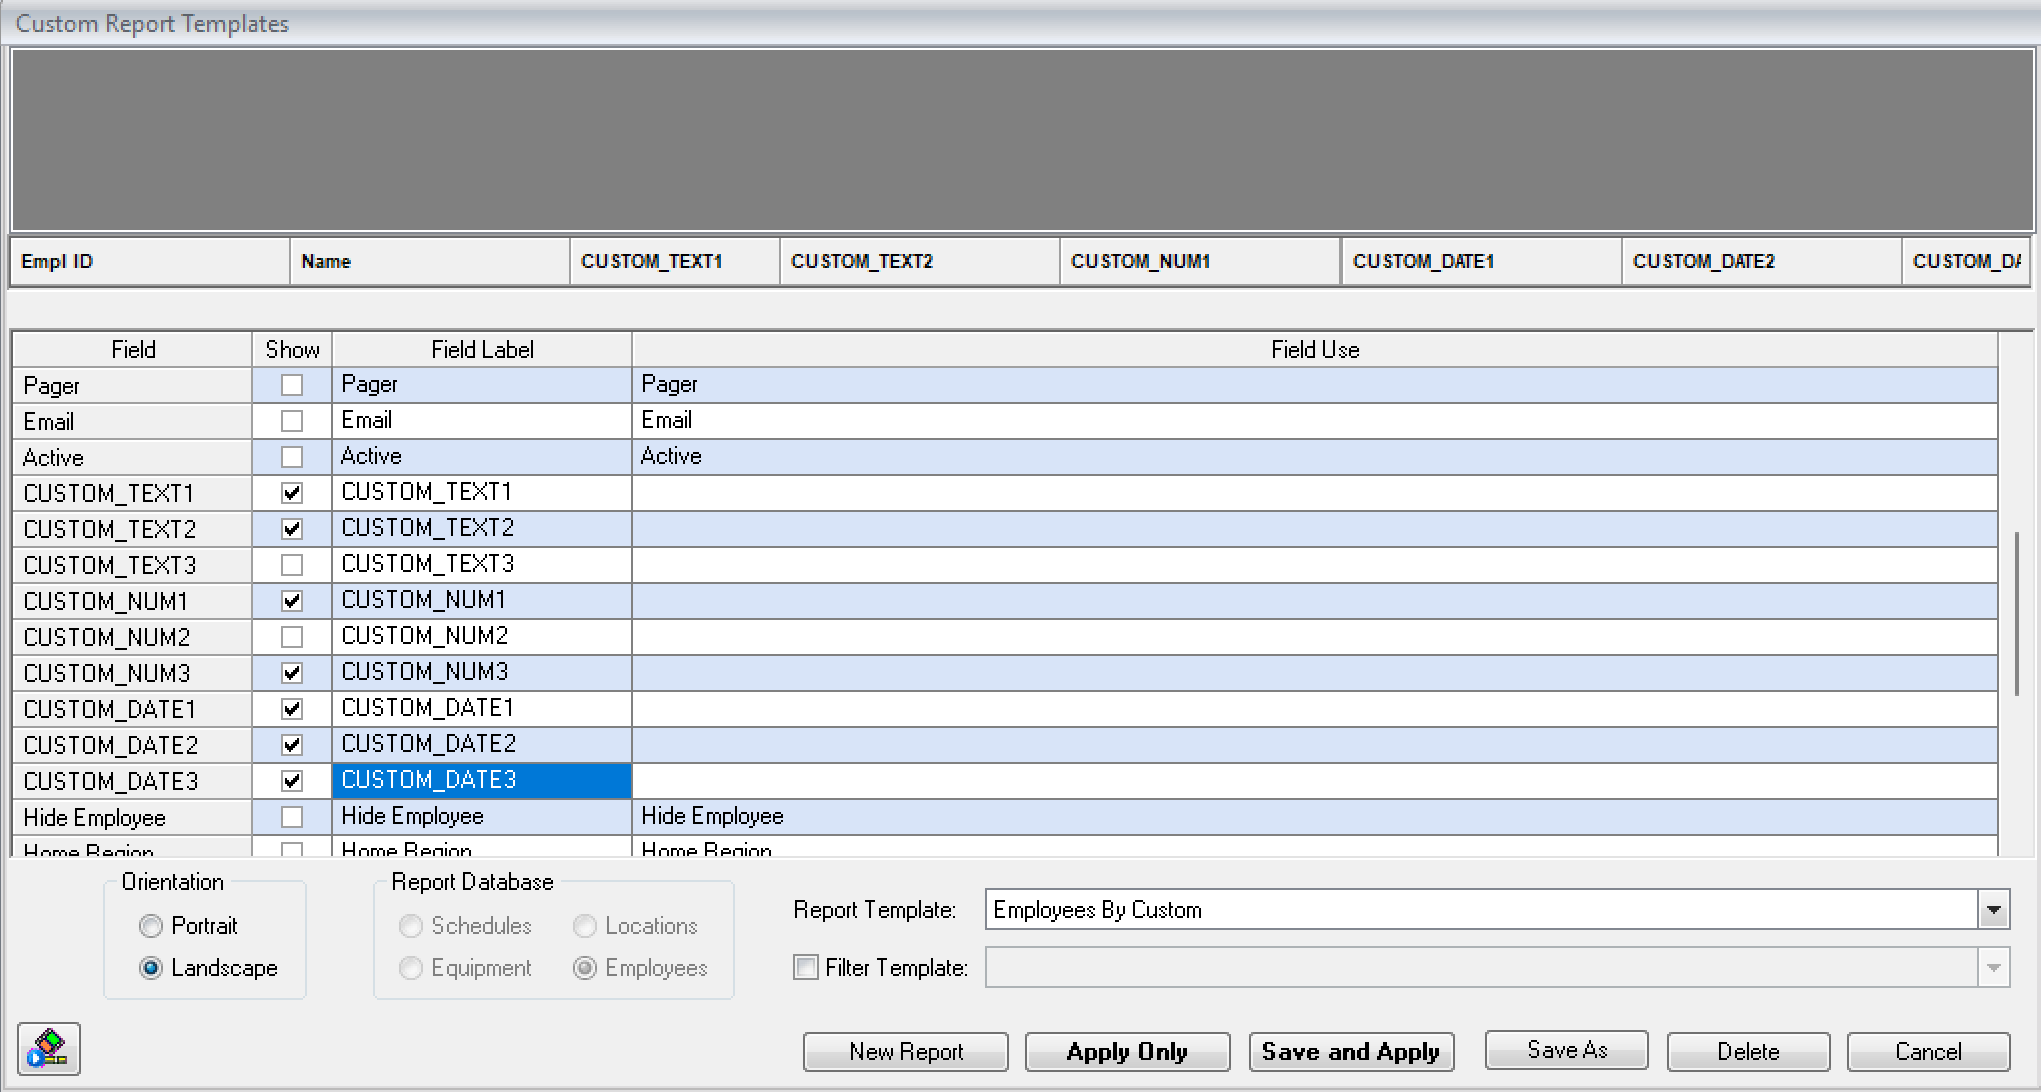
Task: Uncheck Show for CUSTOM_DATE3
Action: coord(292,781)
